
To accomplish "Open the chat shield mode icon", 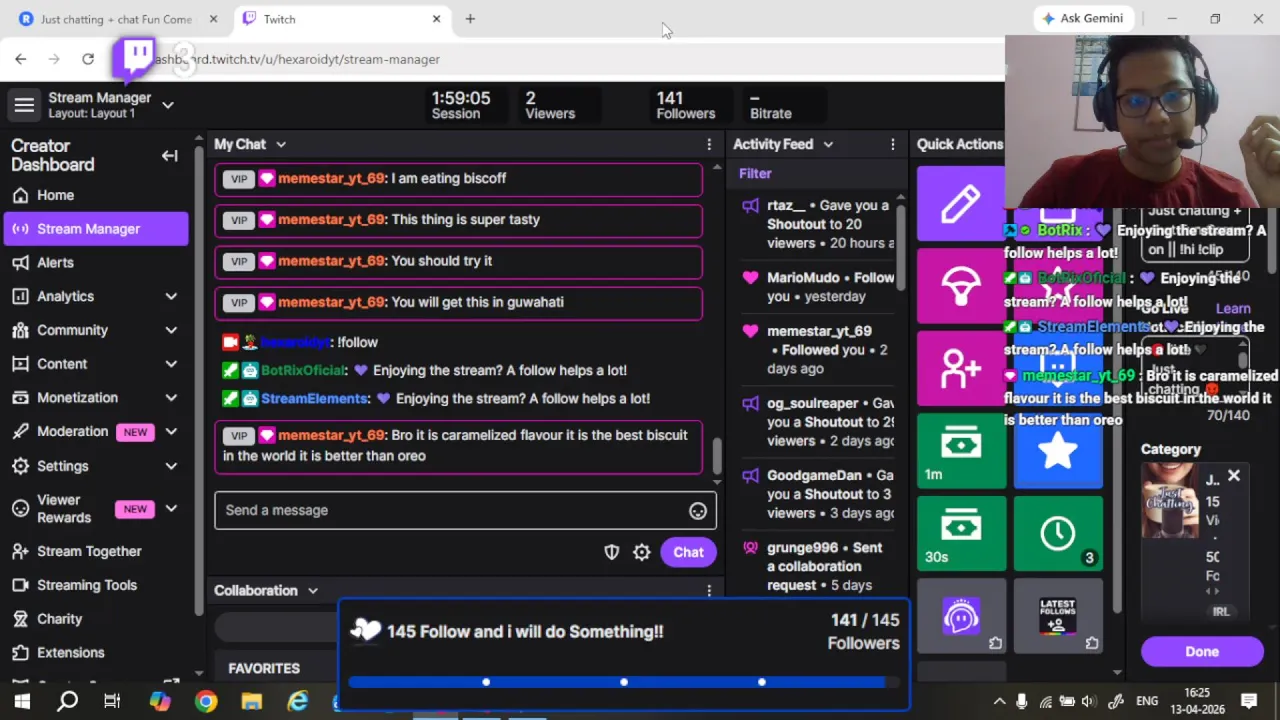I will pos(612,552).
